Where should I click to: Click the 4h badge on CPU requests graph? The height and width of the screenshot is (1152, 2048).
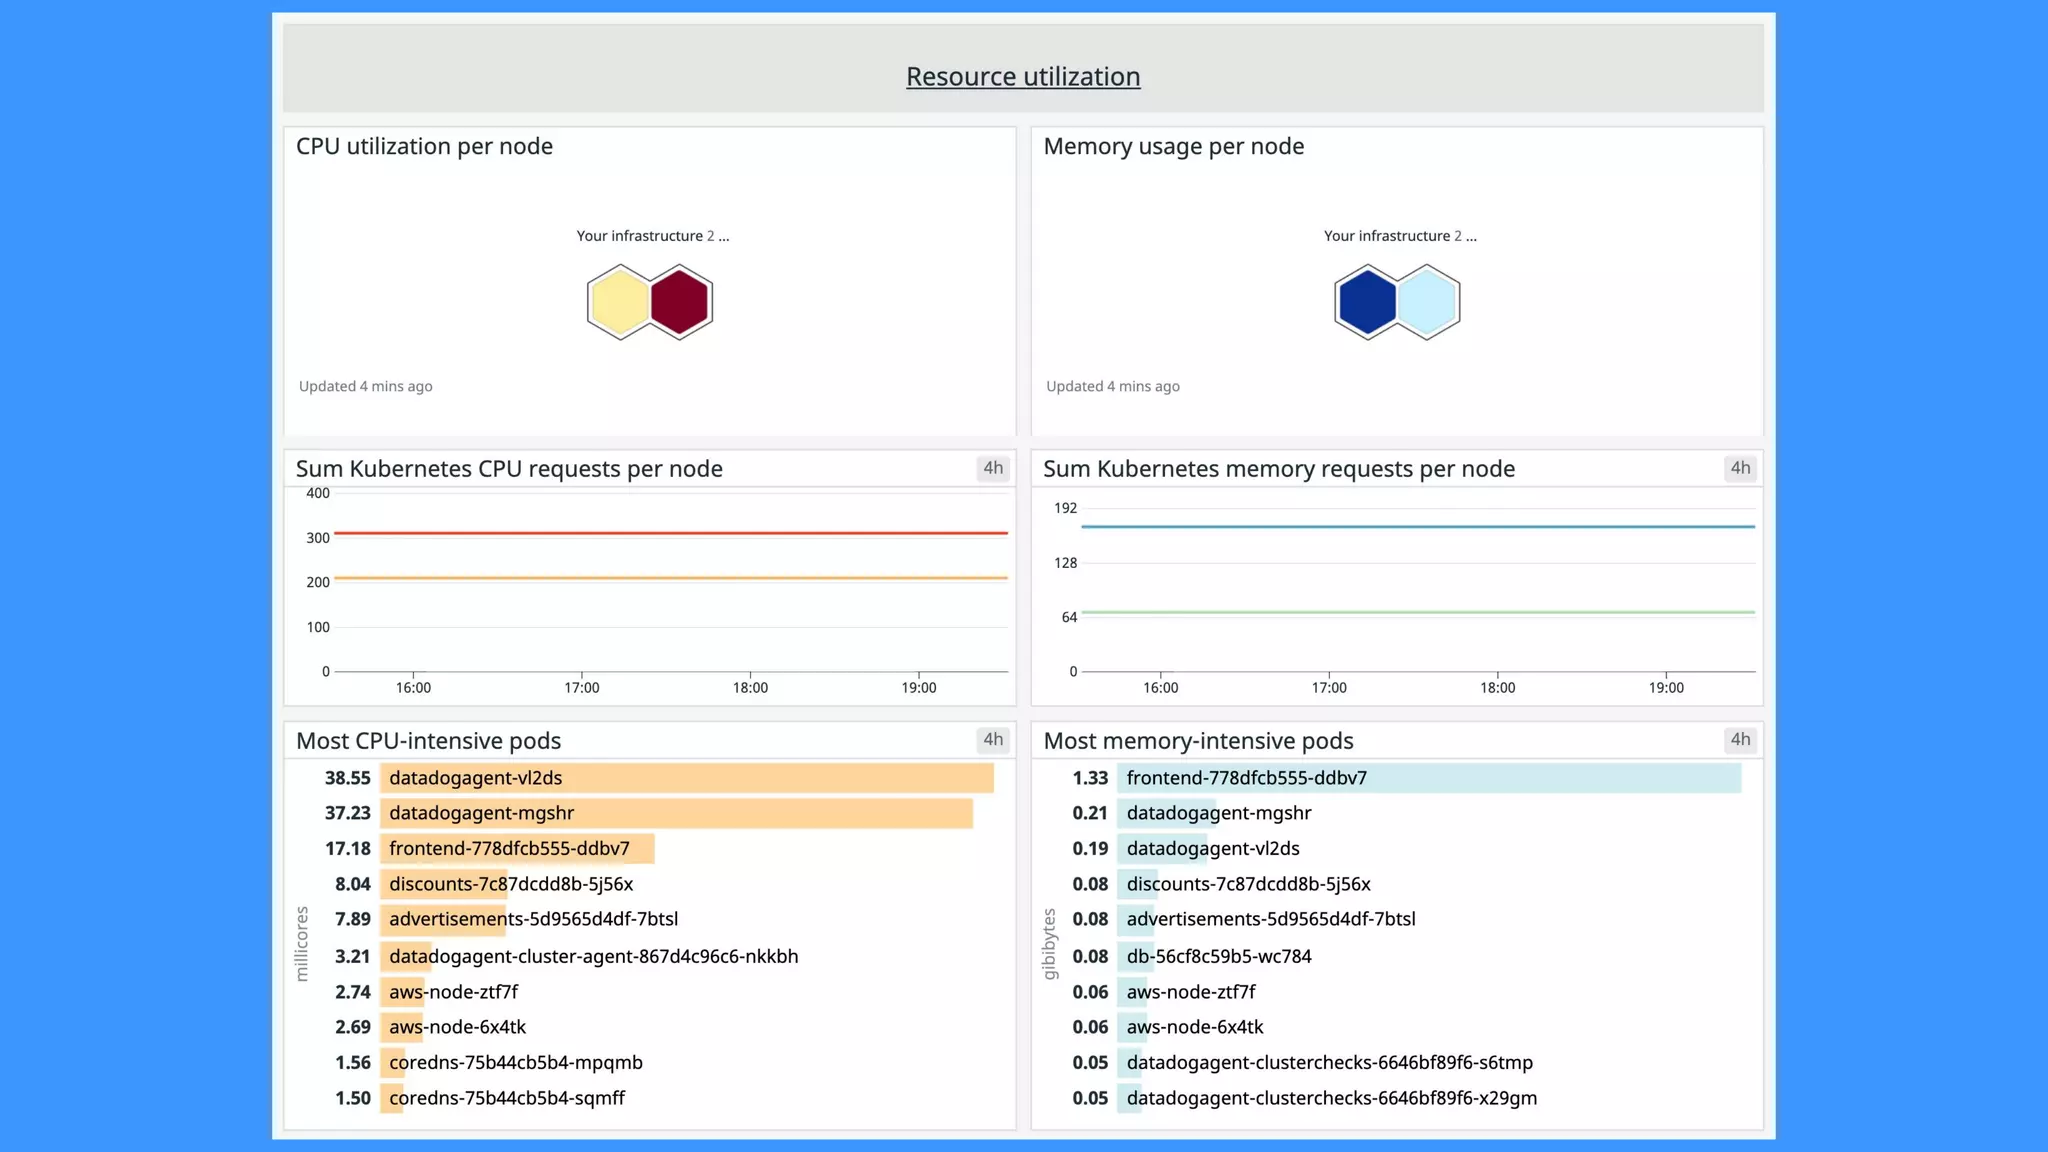click(x=992, y=468)
